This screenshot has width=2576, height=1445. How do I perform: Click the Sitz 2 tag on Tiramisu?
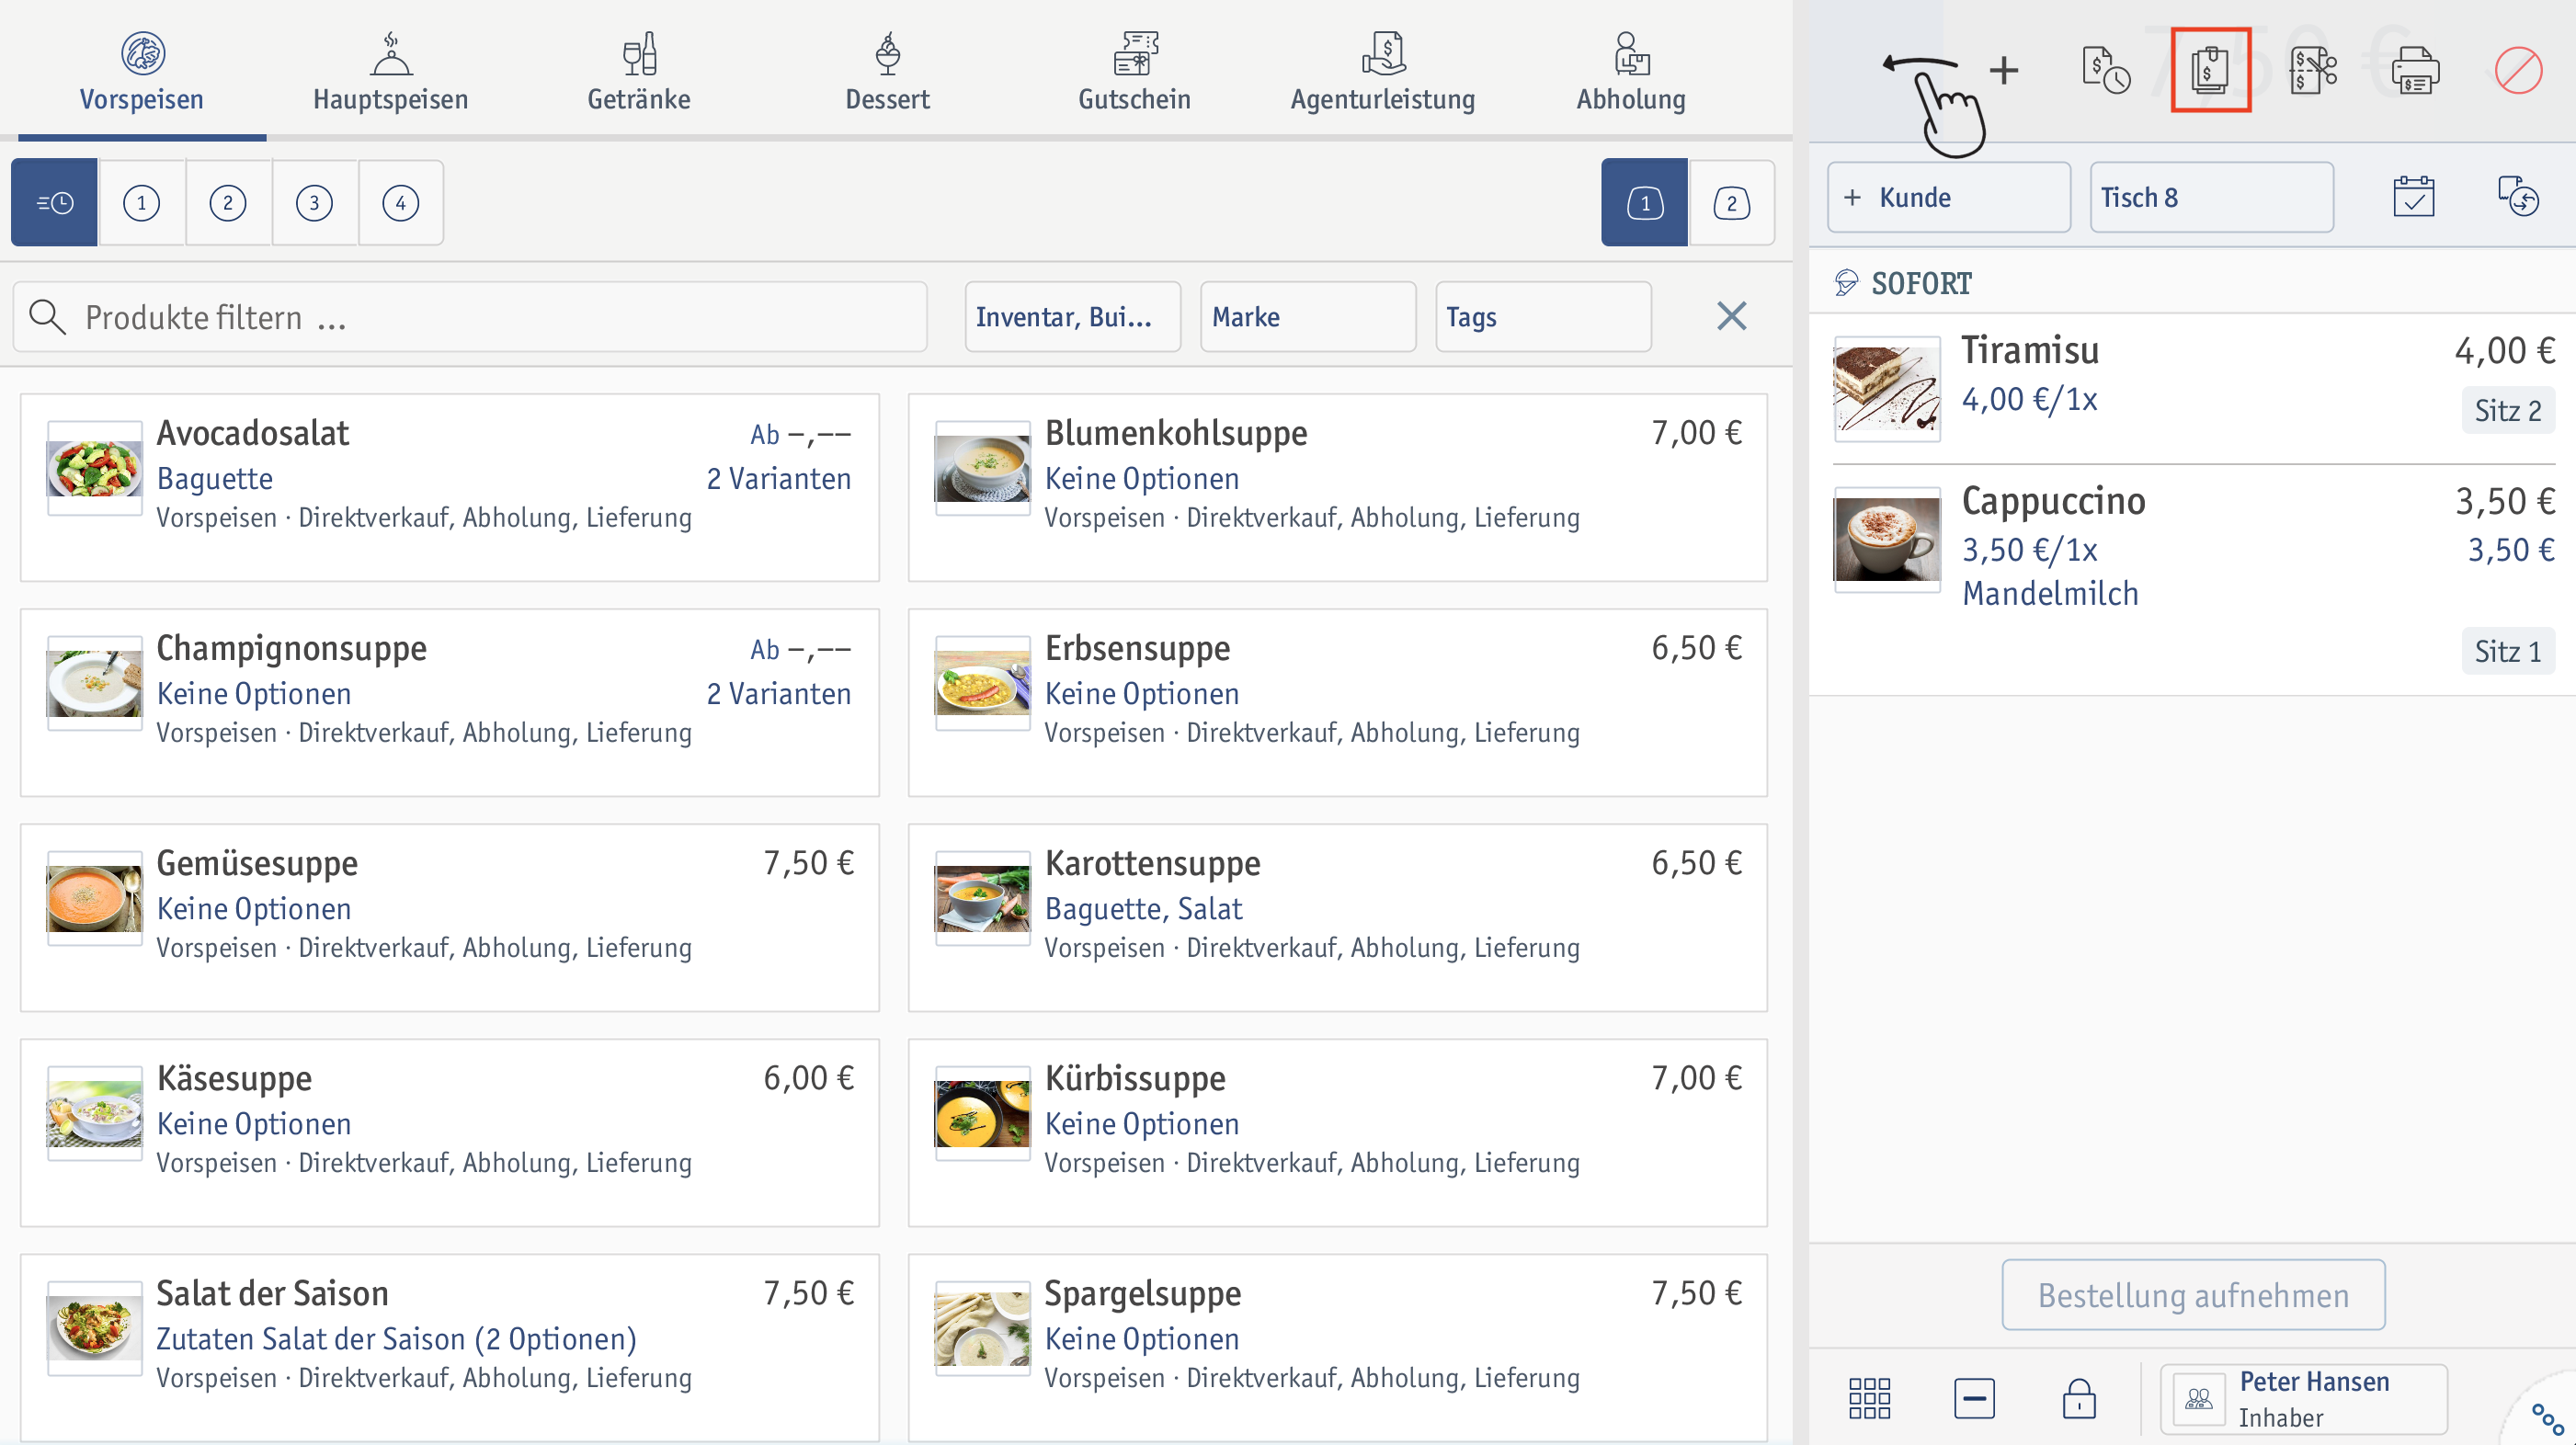point(2507,410)
